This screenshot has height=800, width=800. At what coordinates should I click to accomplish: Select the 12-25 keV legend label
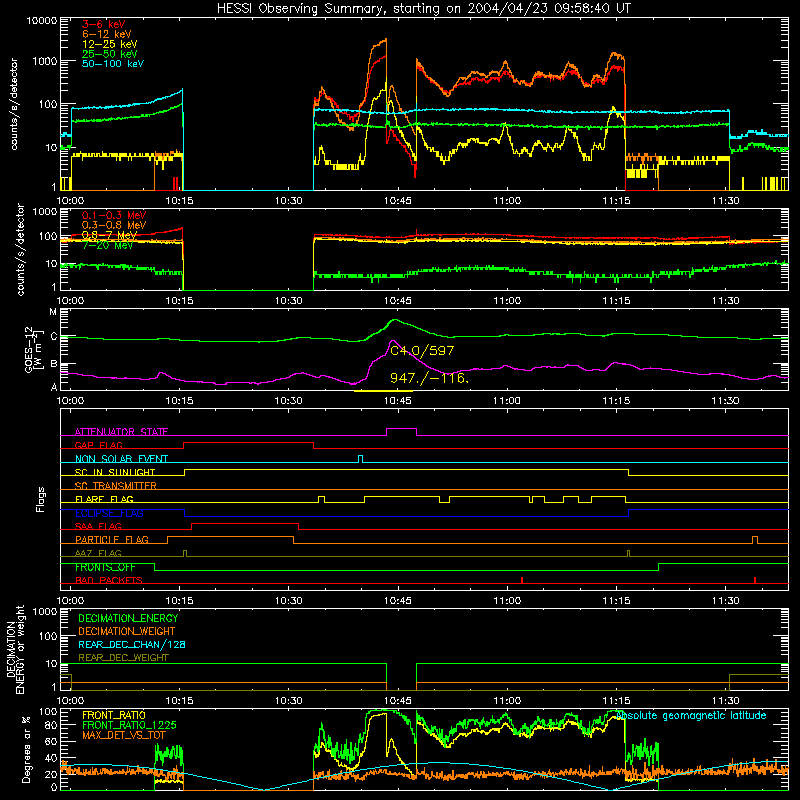(x=110, y=44)
